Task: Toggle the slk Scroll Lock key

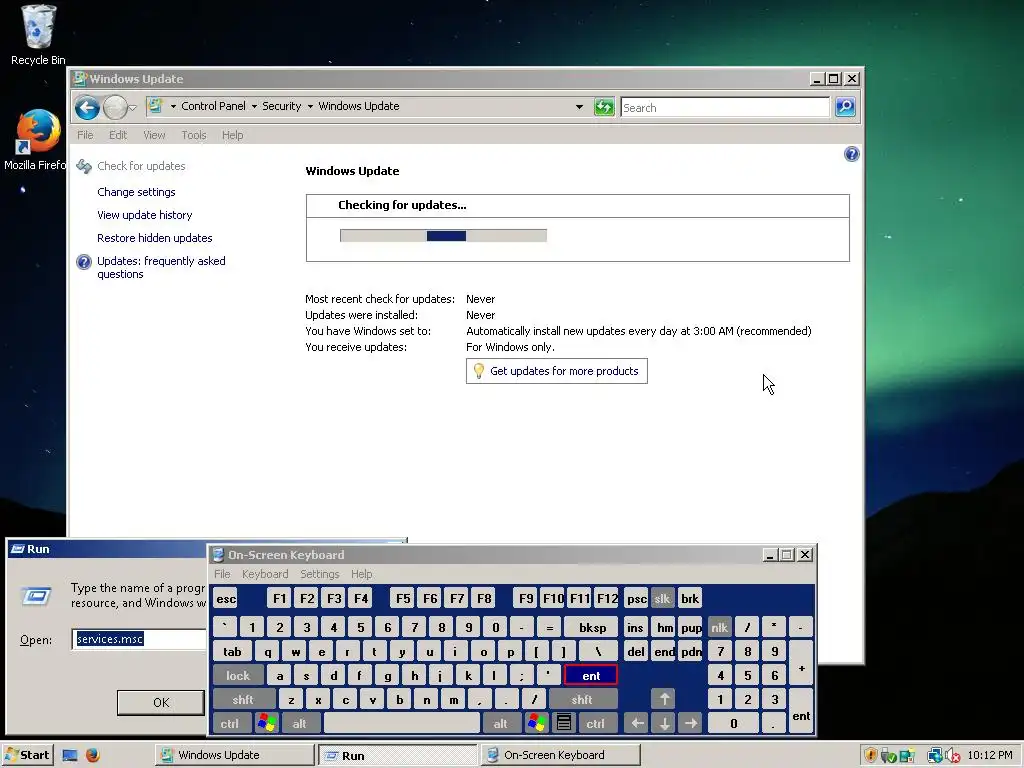Action: [662, 599]
